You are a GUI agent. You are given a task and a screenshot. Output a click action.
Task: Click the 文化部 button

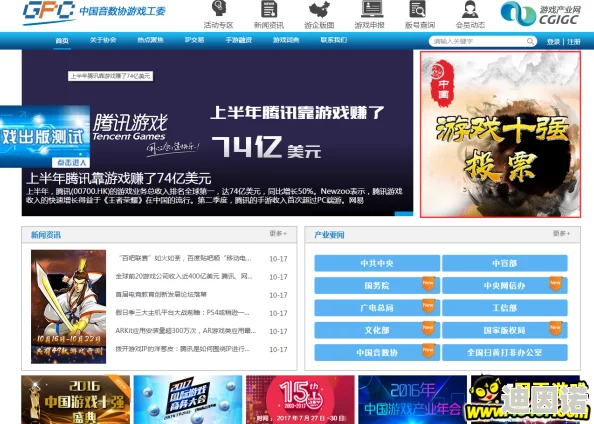pyautogui.click(x=377, y=330)
